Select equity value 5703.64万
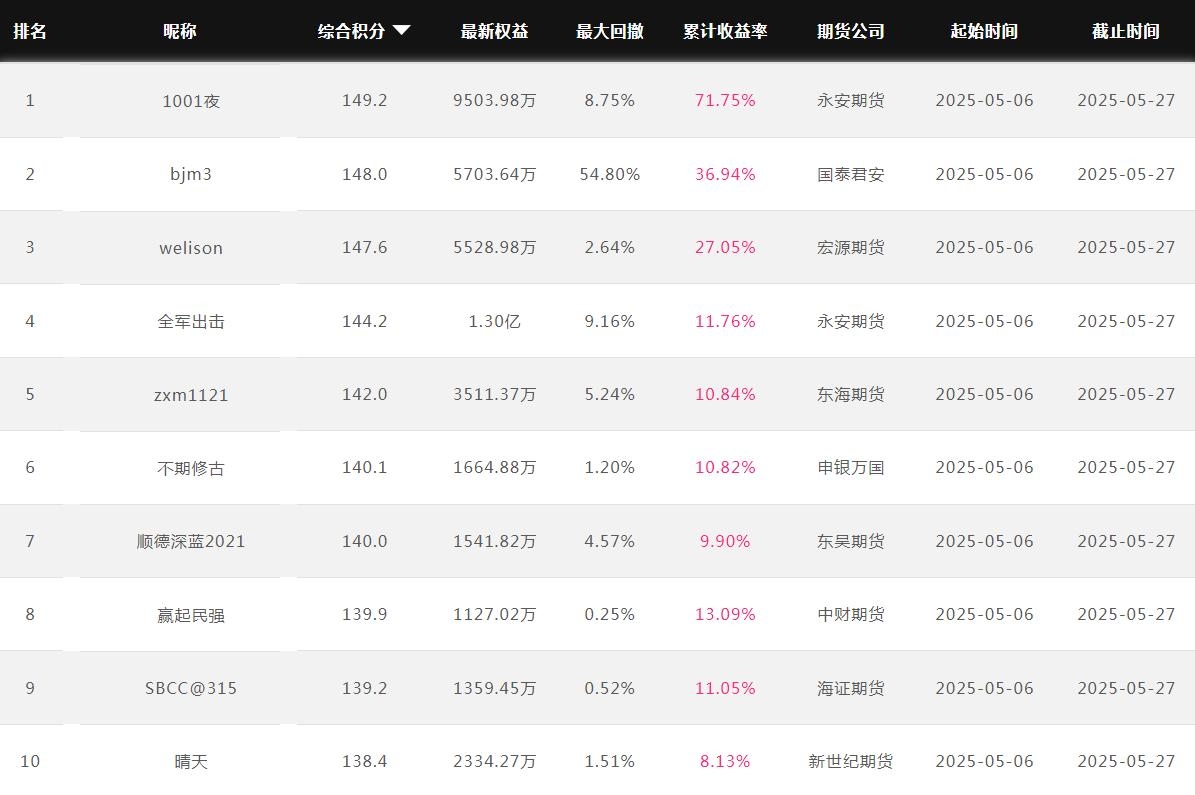Screen dimensions: 1195x795 click(x=495, y=175)
